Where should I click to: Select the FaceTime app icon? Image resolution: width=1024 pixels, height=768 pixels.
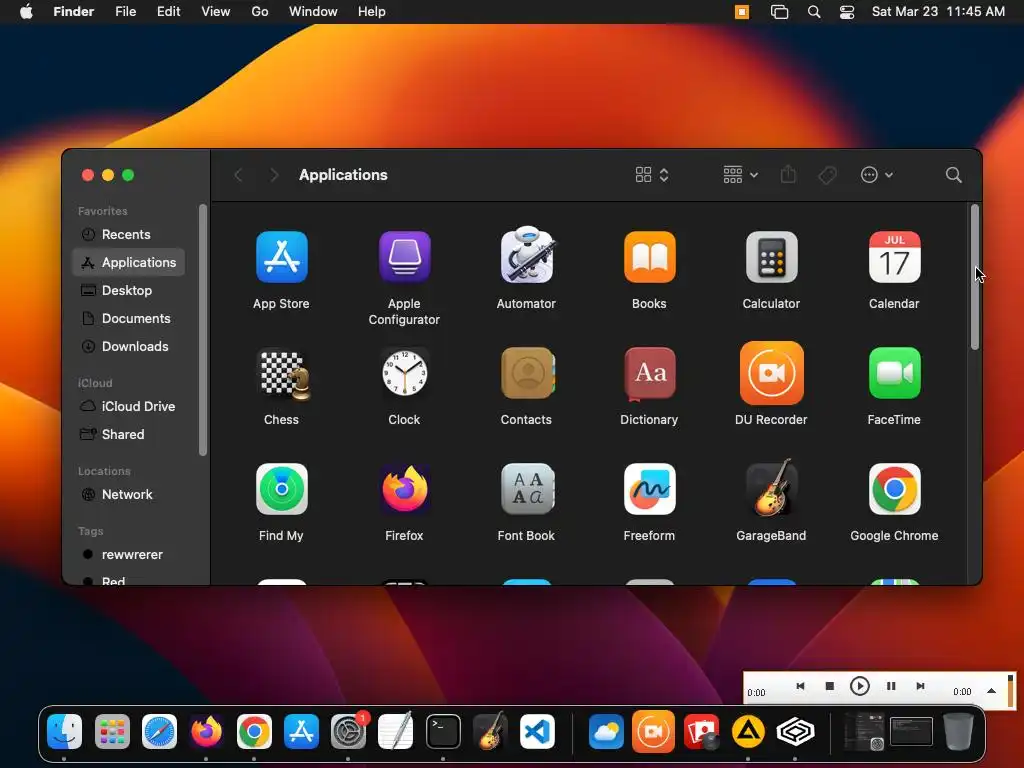click(x=894, y=373)
